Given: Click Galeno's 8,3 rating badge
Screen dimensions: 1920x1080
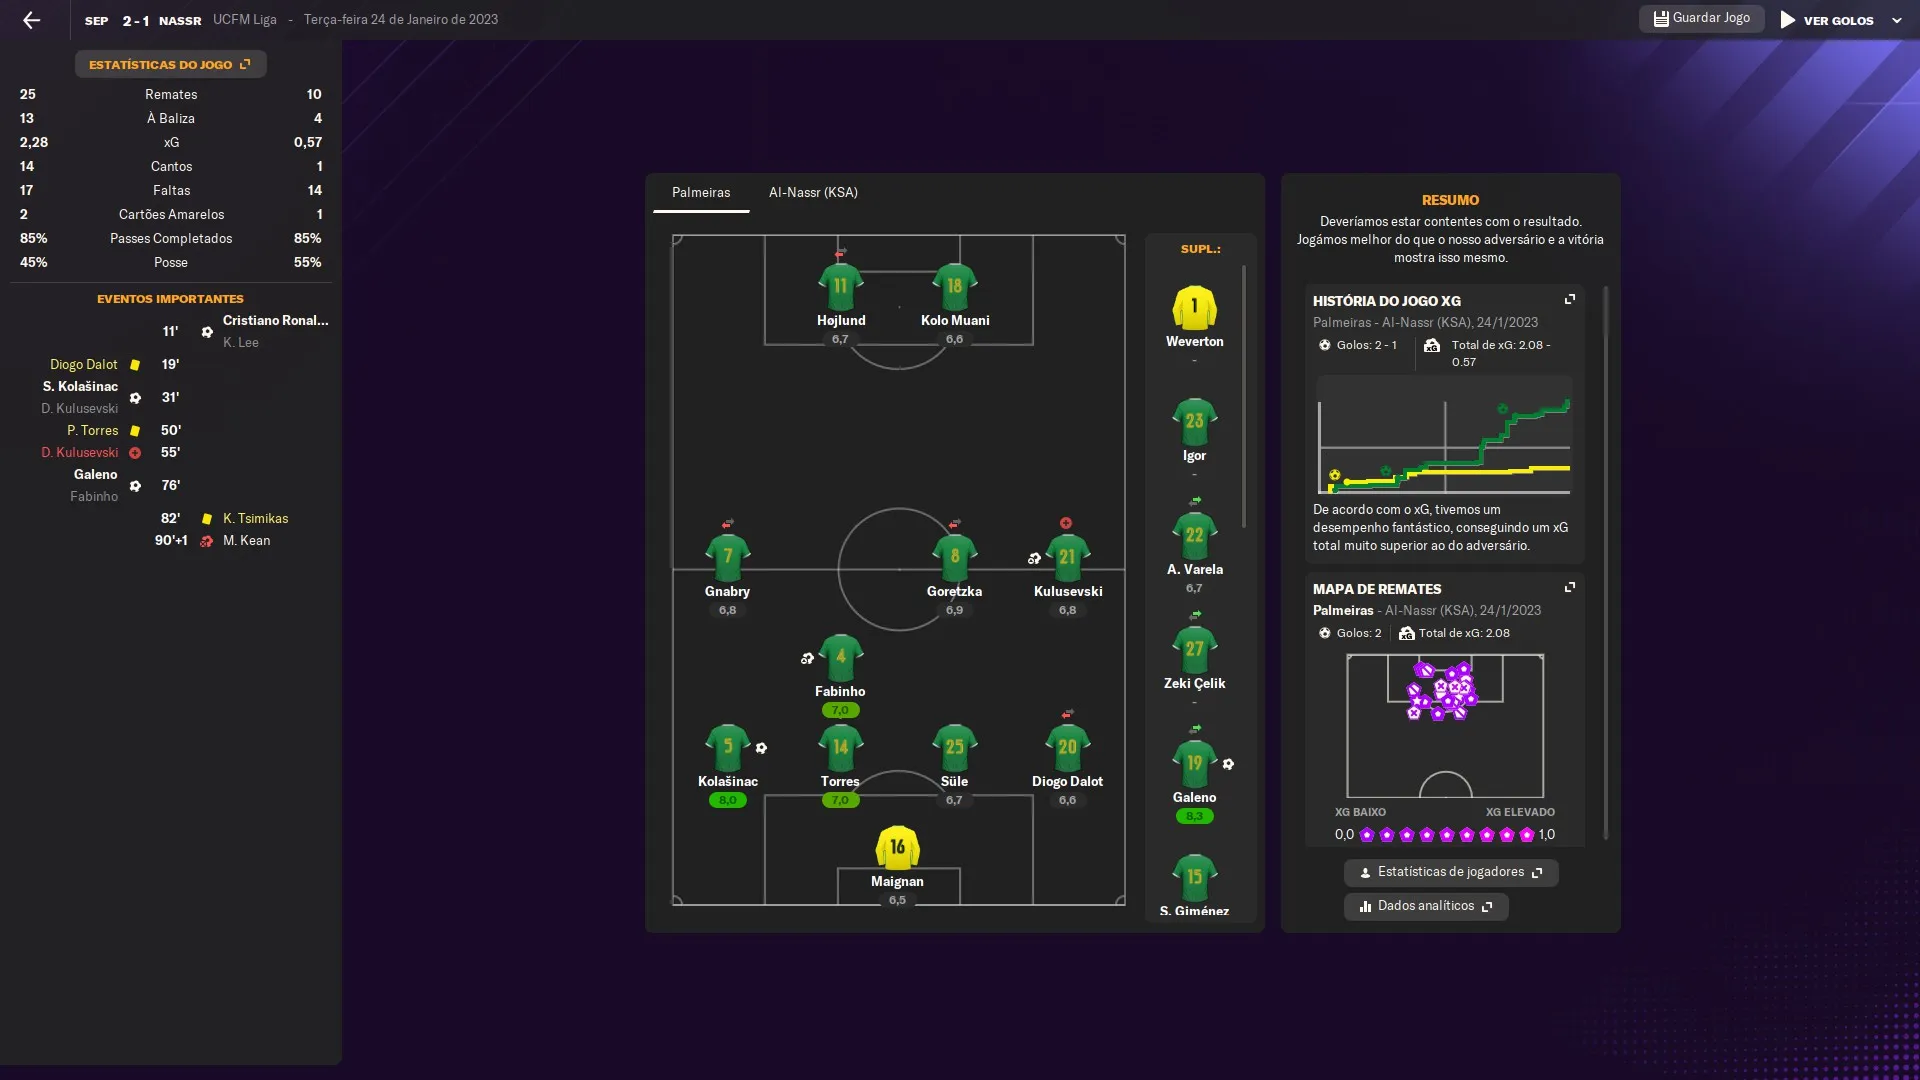Looking at the screenshot, I should [1194, 816].
